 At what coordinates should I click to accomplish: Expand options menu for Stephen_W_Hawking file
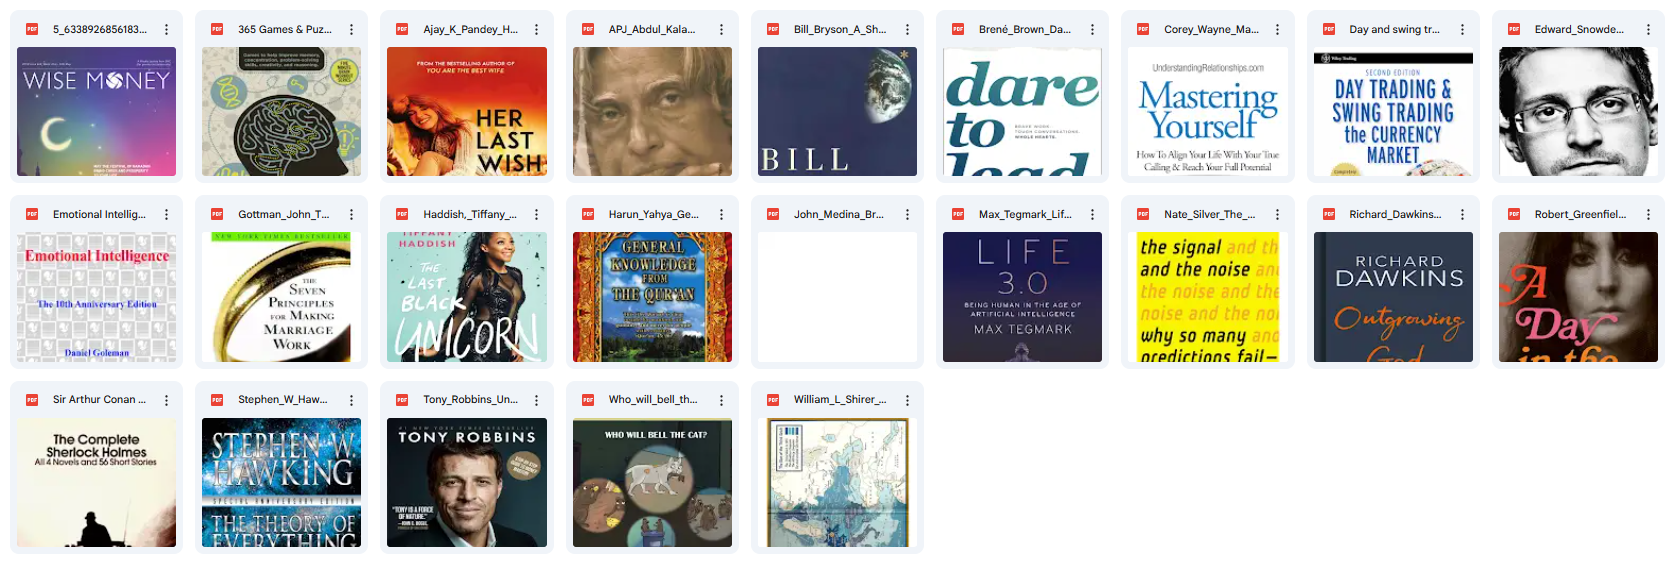pos(351,400)
